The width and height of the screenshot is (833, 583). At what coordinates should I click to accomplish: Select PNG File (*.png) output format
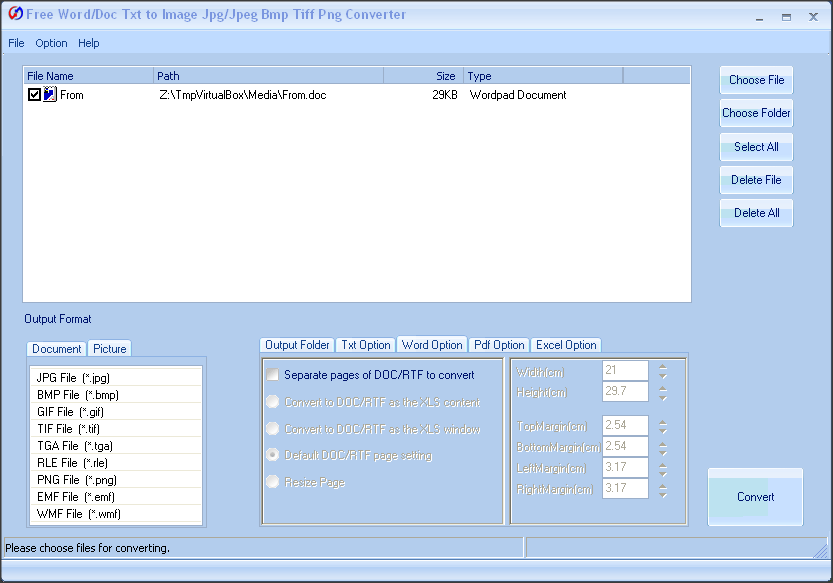click(x=78, y=480)
